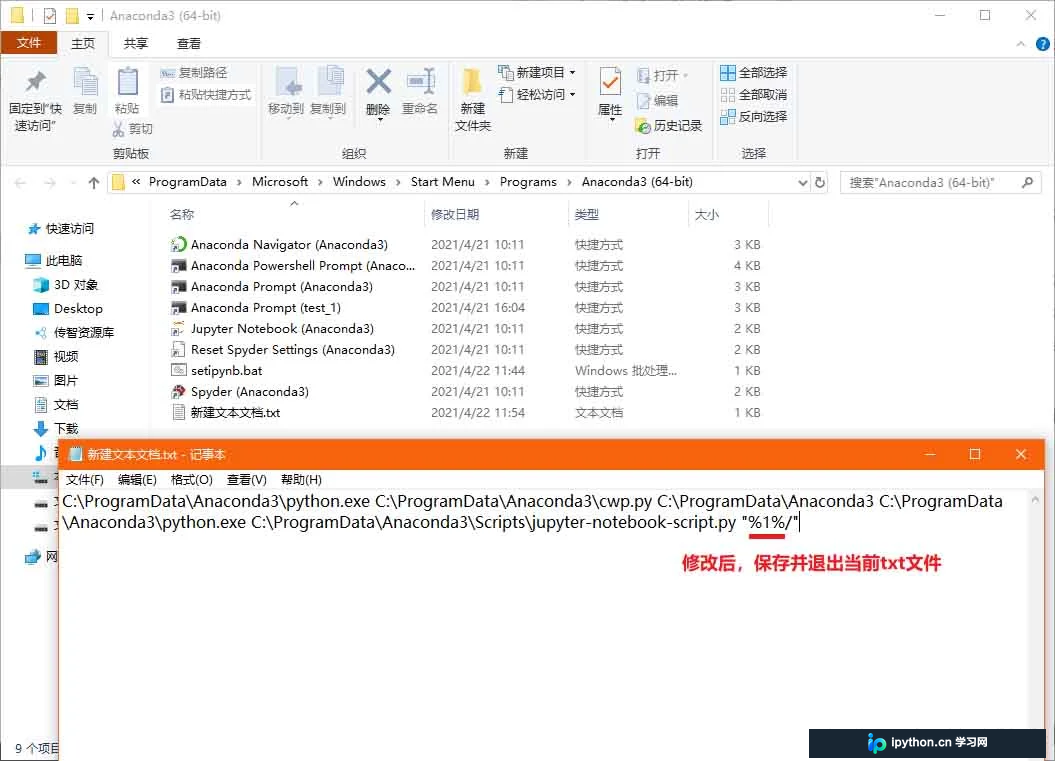Click the 固定到快速访问 pin icon
This screenshot has height=761, width=1055.
tap(35, 83)
